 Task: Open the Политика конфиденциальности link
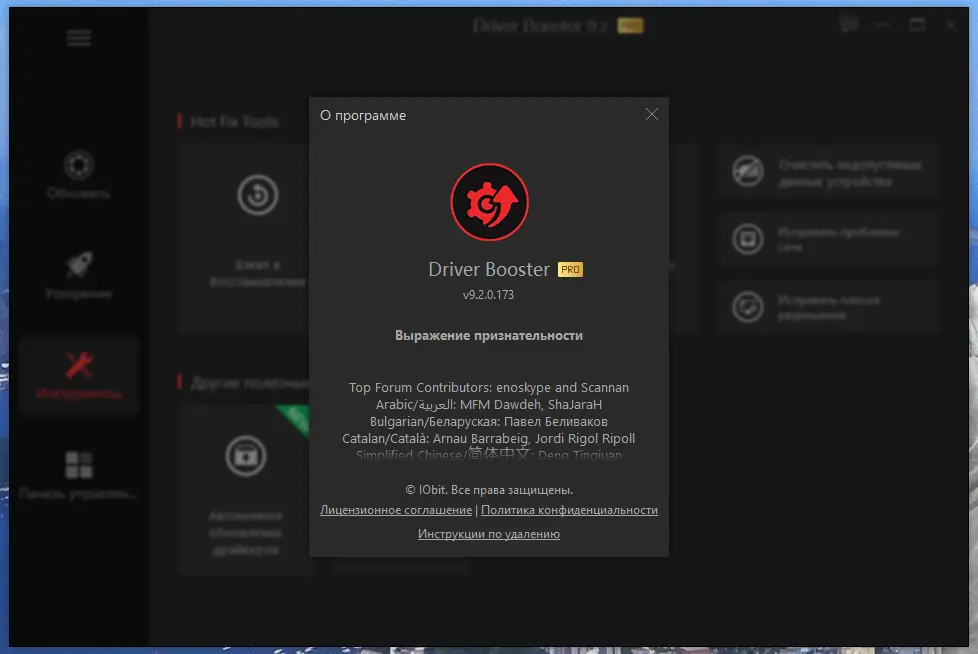pyautogui.click(x=570, y=510)
